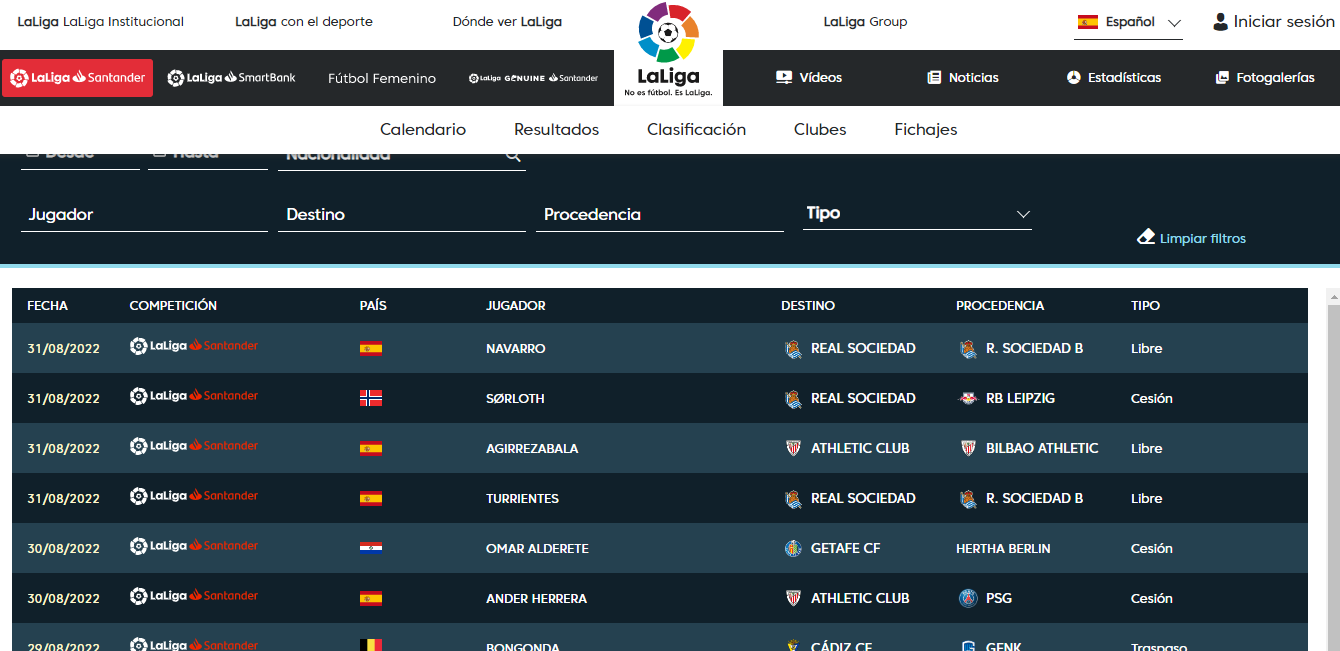This screenshot has width=1340, height=651.
Task: Click the search magnifier in Nacionalidad field
Action: click(x=513, y=156)
